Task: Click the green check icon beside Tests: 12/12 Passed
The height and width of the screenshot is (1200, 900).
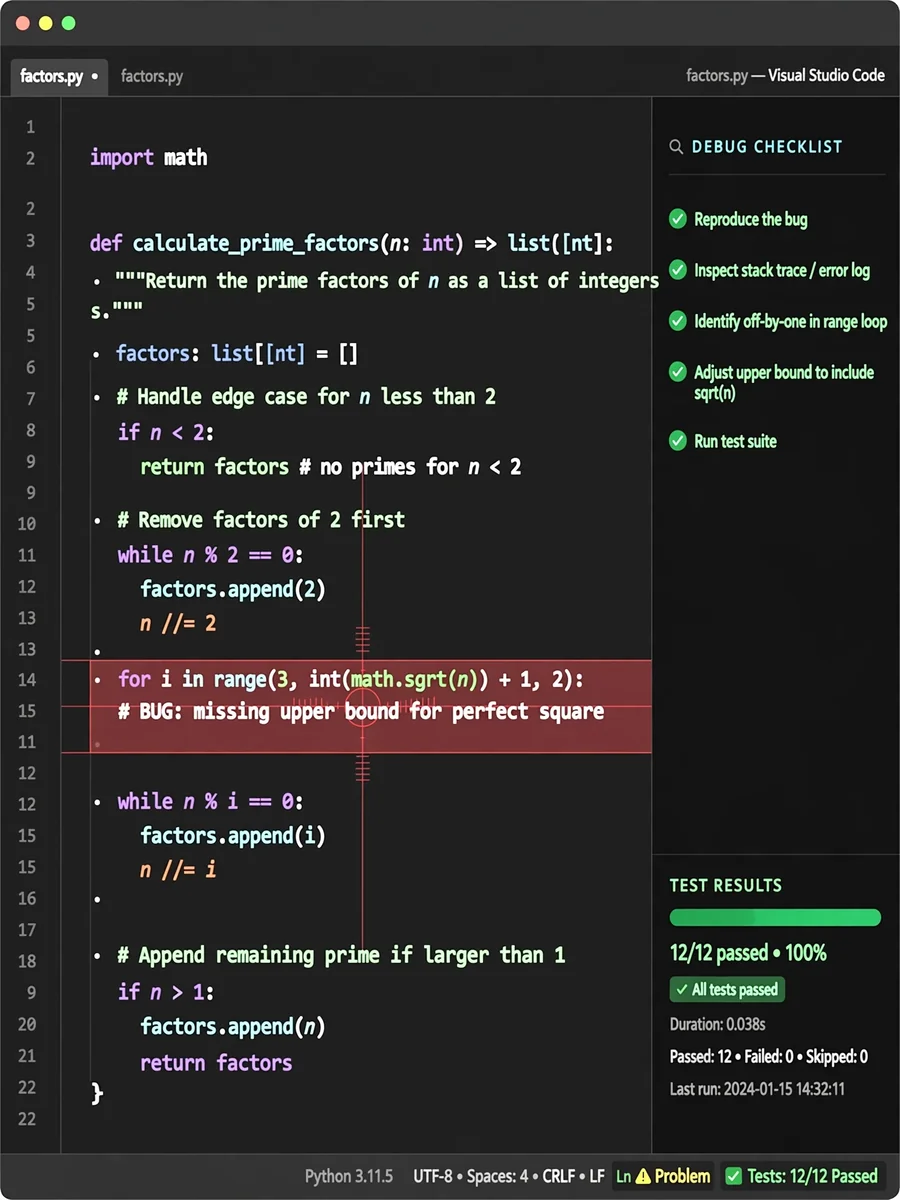Action: 733,1176
